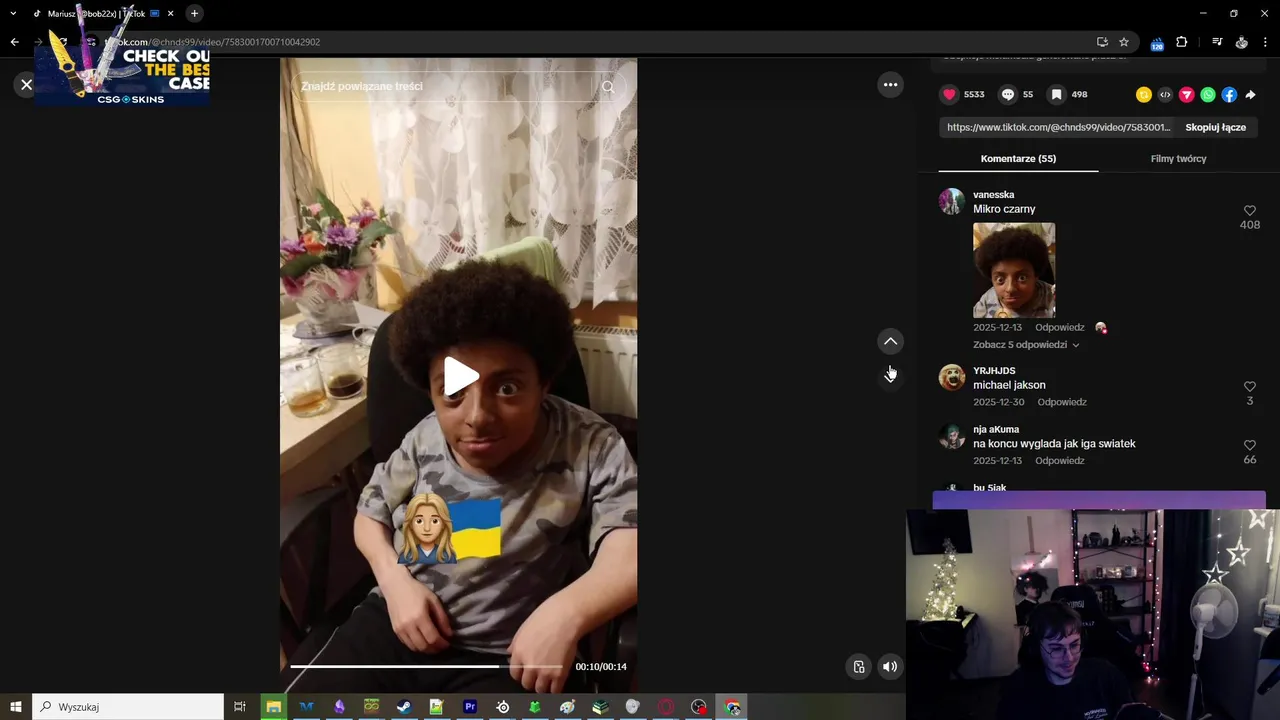Like the 'michael jakson' comment

(x=1249, y=386)
